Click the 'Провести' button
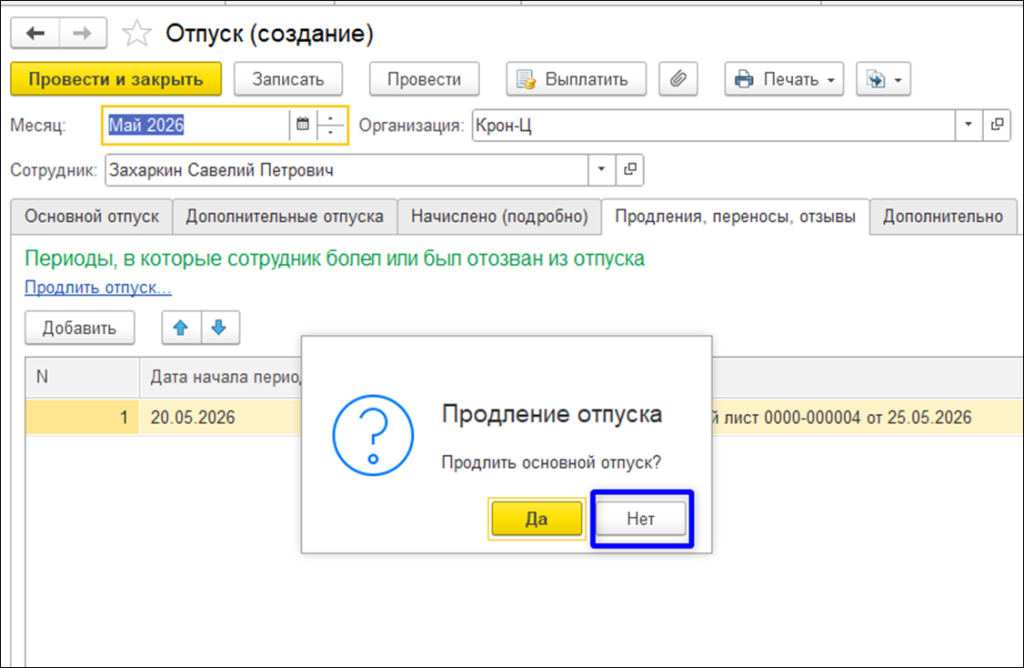Image resolution: width=1024 pixels, height=668 pixels. pyautogui.click(x=424, y=80)
